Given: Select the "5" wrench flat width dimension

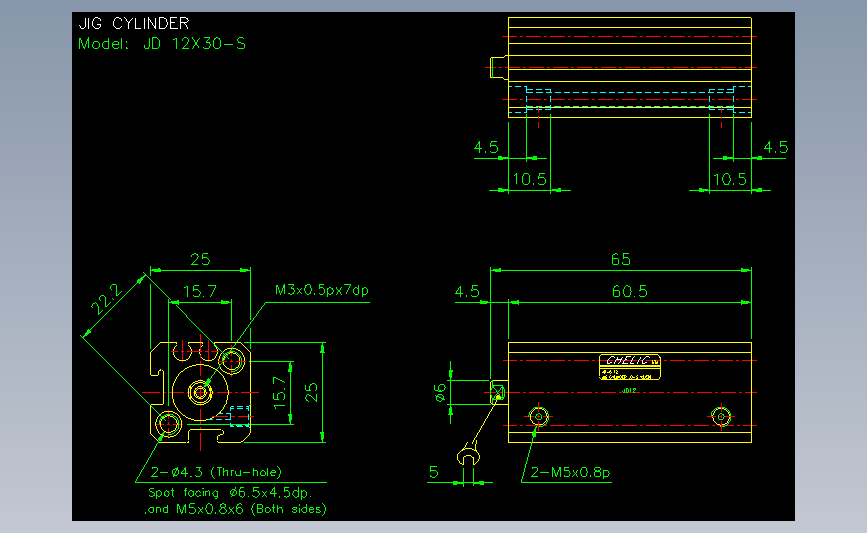Looking at the screenshot, I should [434, 472].
